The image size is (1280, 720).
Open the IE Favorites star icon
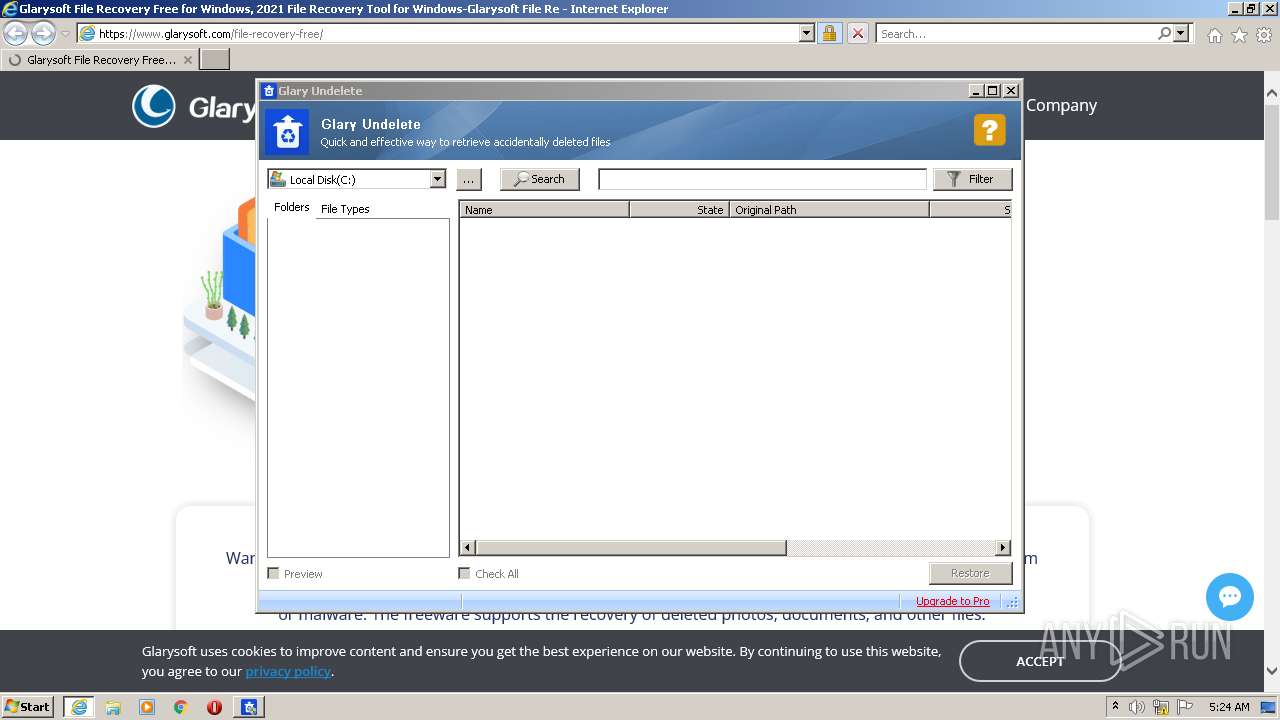(1239, 35)
